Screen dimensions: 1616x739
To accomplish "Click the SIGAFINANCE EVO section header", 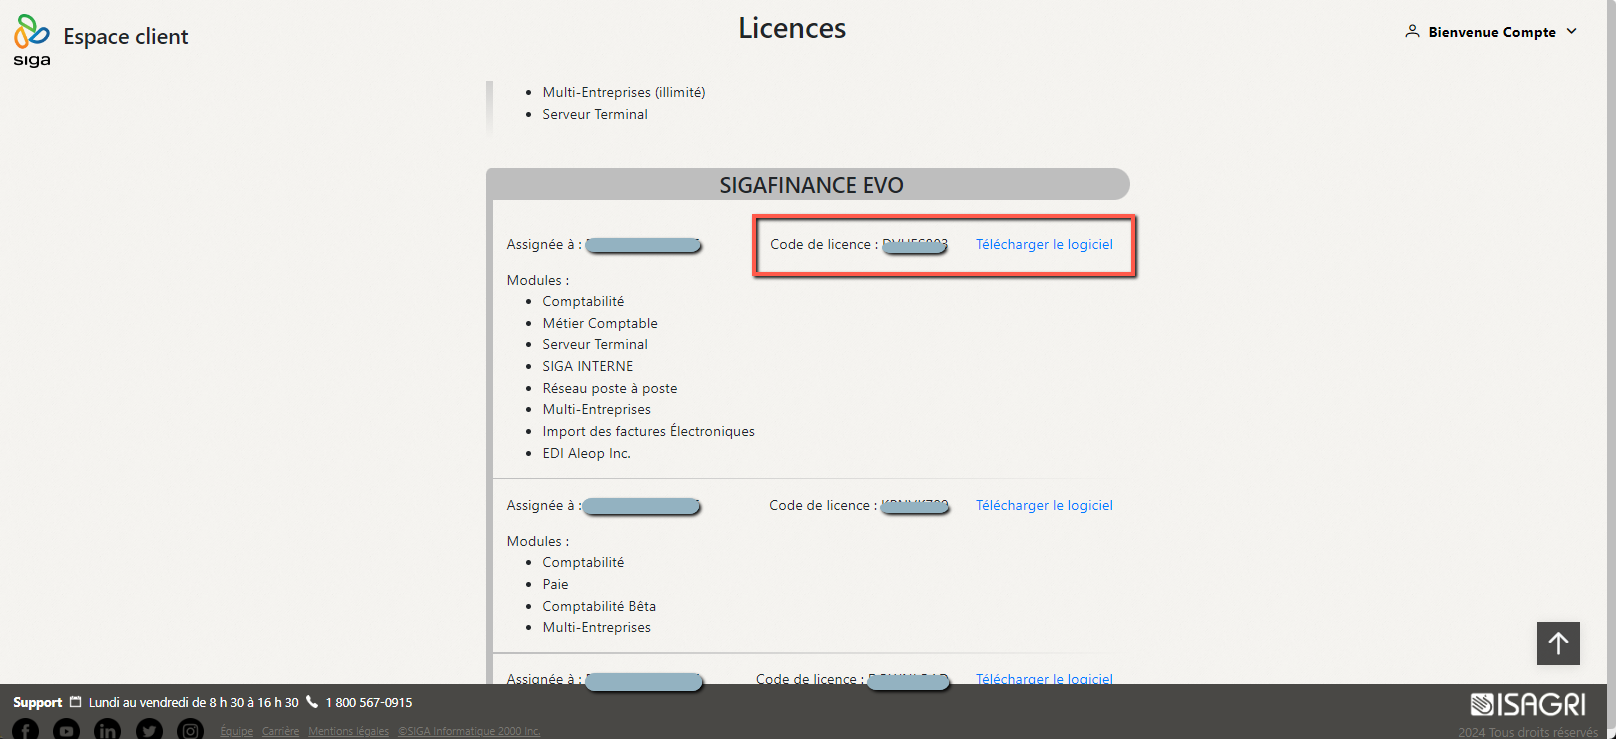I will click(808, 185).
